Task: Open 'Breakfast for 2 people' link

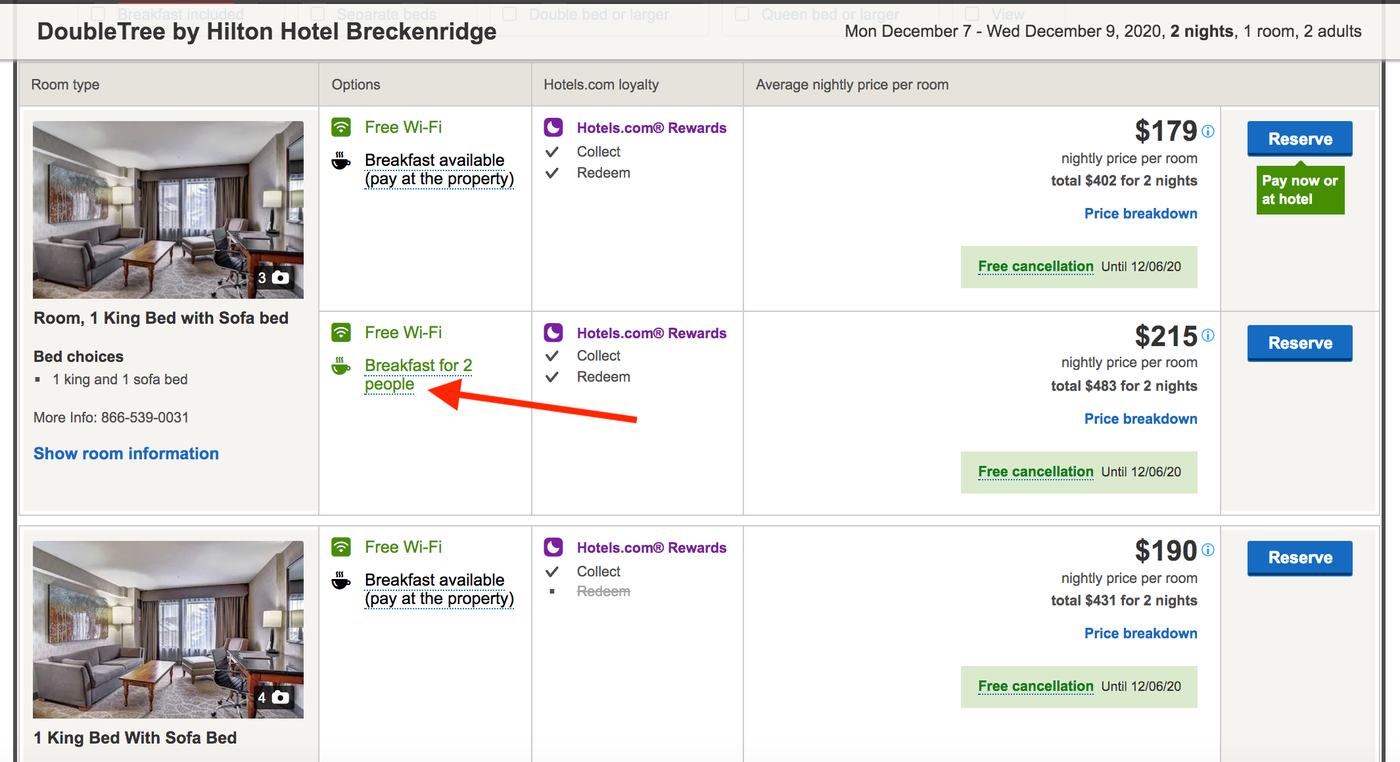Action: click(x=417, y=375)
